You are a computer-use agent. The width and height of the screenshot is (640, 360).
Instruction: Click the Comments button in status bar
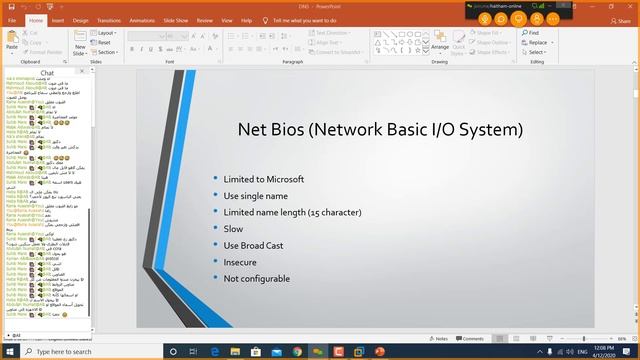[x=470, y=339]
